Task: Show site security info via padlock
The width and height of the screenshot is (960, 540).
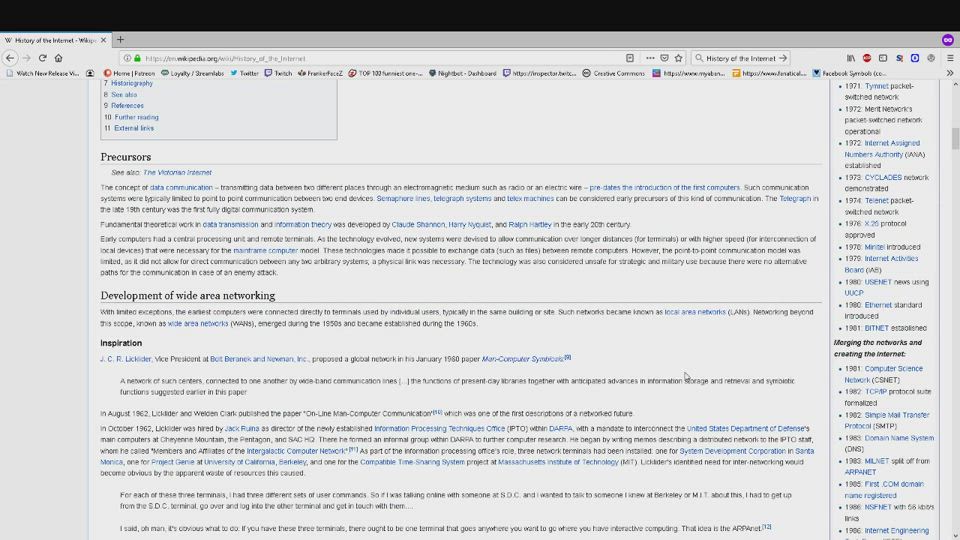Action: tap(137, 58)
